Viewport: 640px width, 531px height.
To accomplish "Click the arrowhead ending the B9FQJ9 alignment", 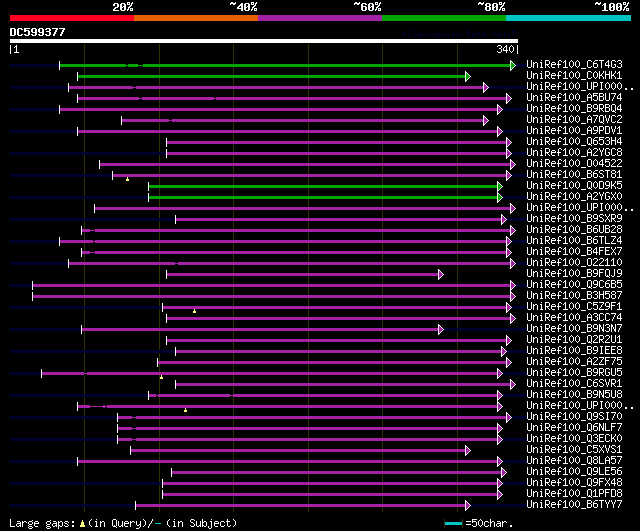I will pyautogui.click(x=441, y=274).
